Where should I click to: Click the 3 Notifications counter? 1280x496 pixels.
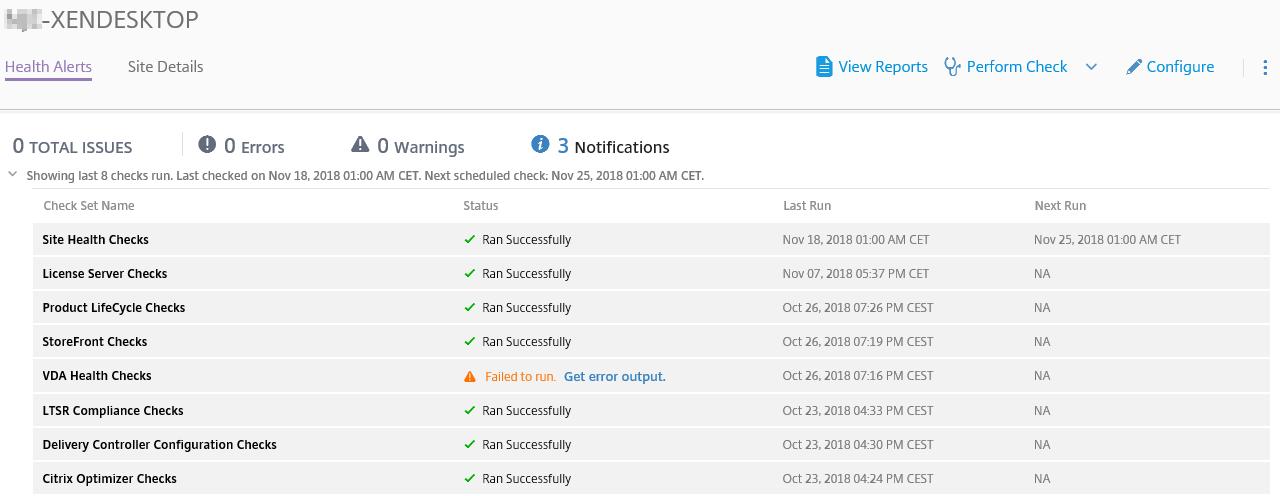612,147
